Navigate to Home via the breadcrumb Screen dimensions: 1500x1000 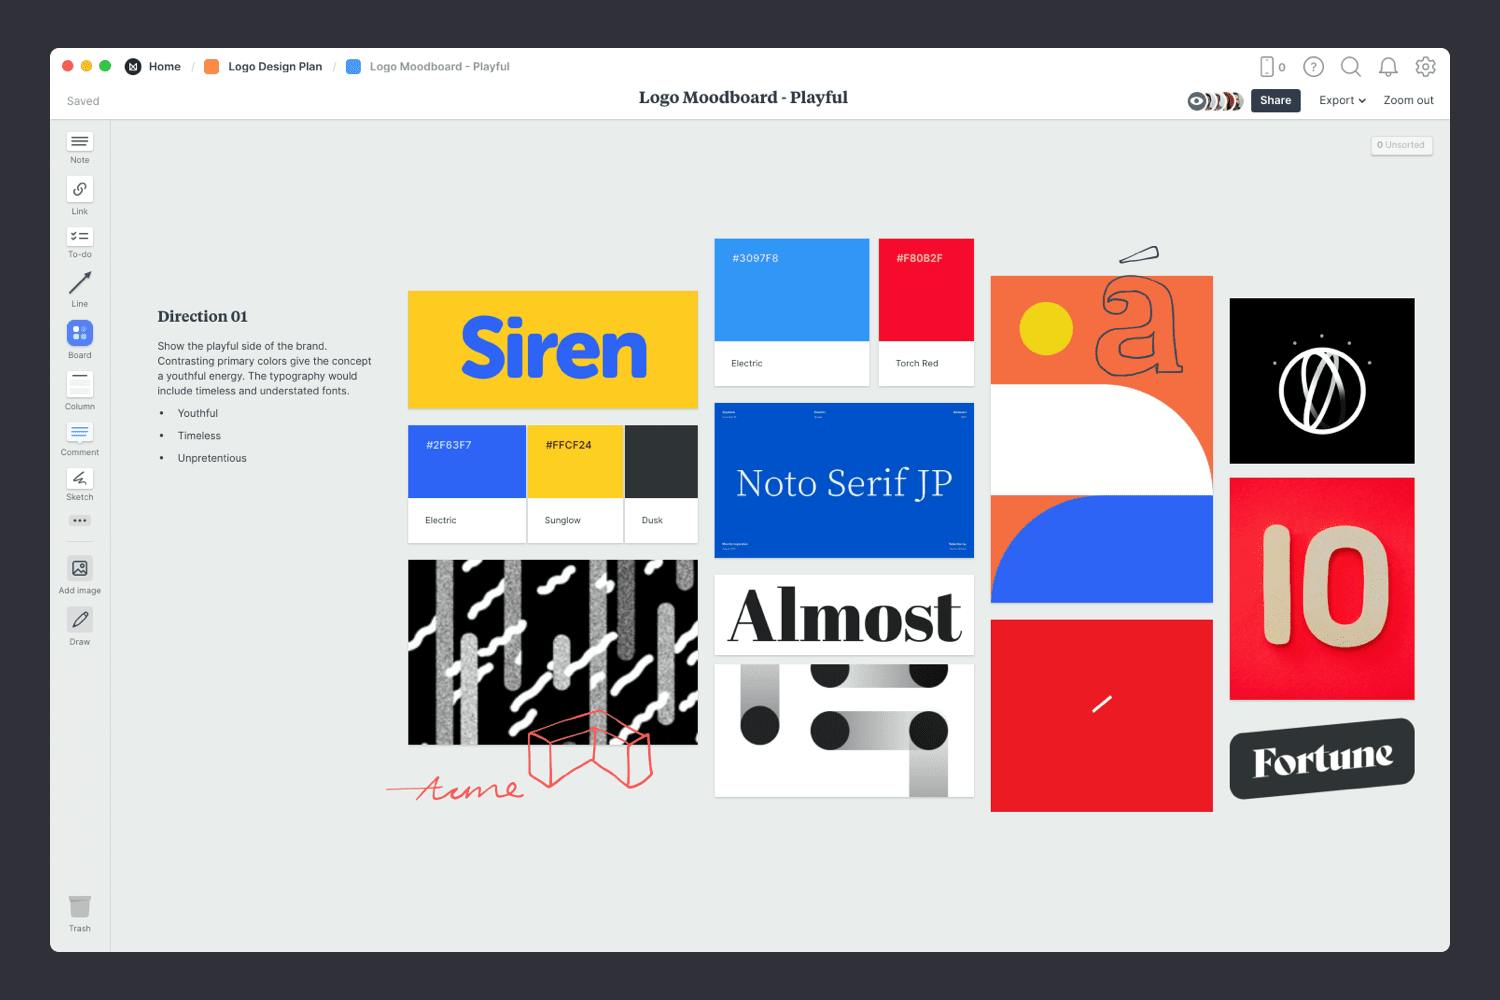pos(164,66)
